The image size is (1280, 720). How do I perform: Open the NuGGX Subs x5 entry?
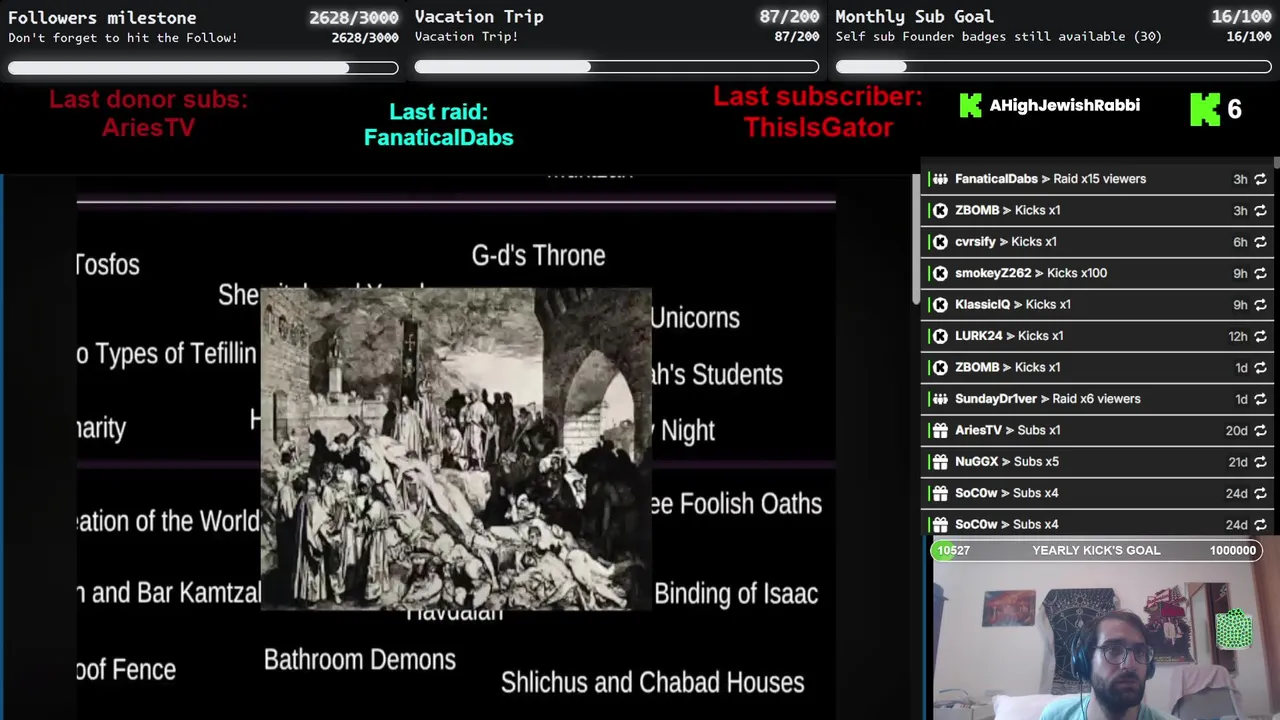pos(1099,462)
